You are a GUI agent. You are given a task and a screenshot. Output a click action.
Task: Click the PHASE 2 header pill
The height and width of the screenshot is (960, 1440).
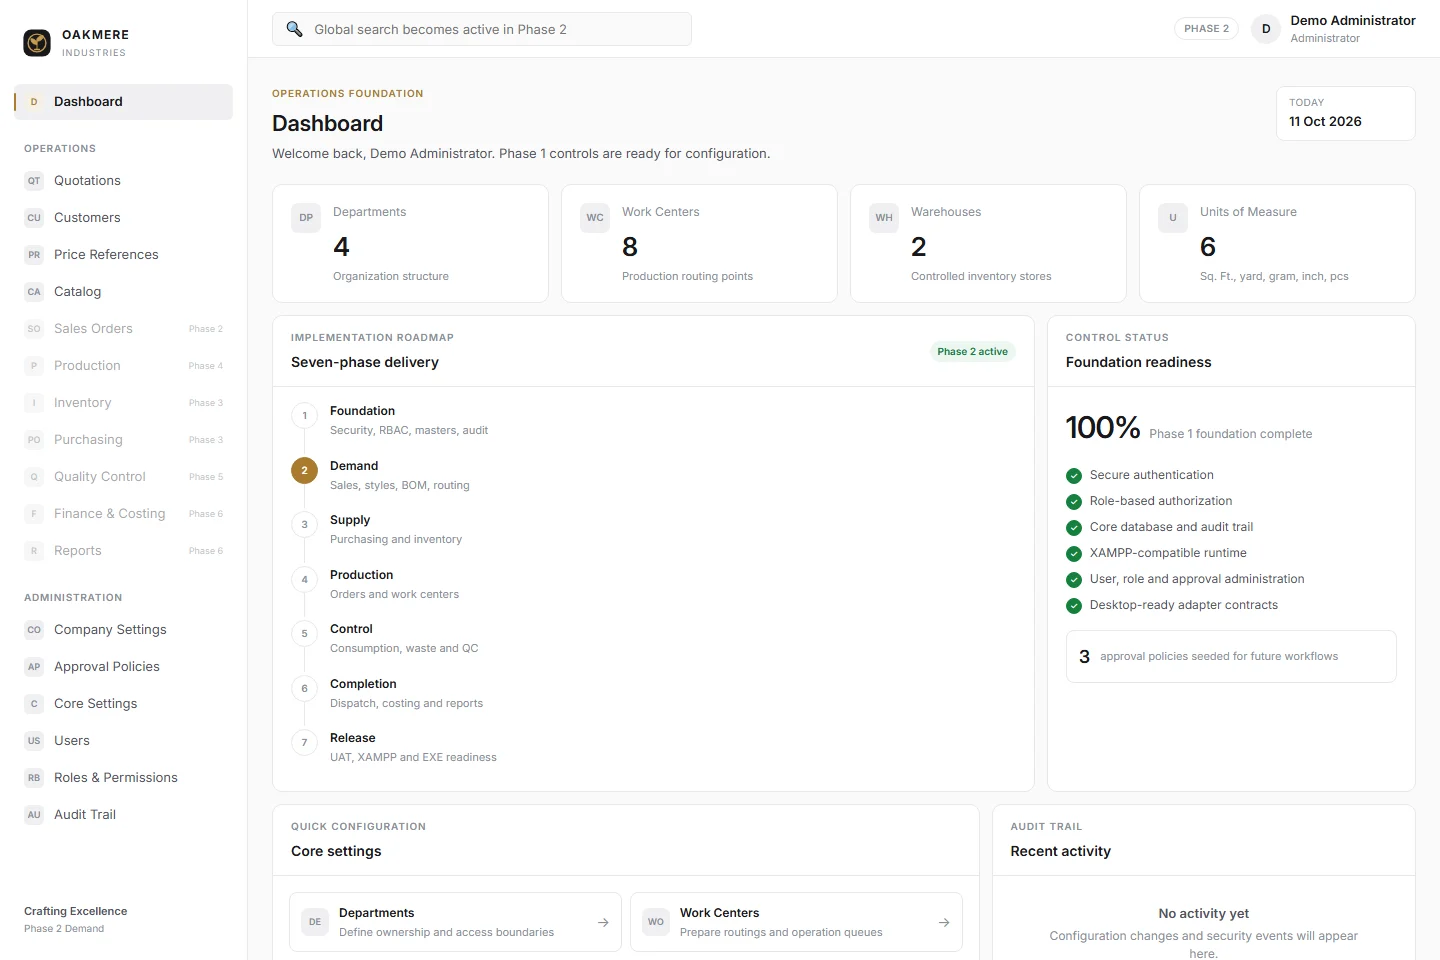tap(1206, 29)
